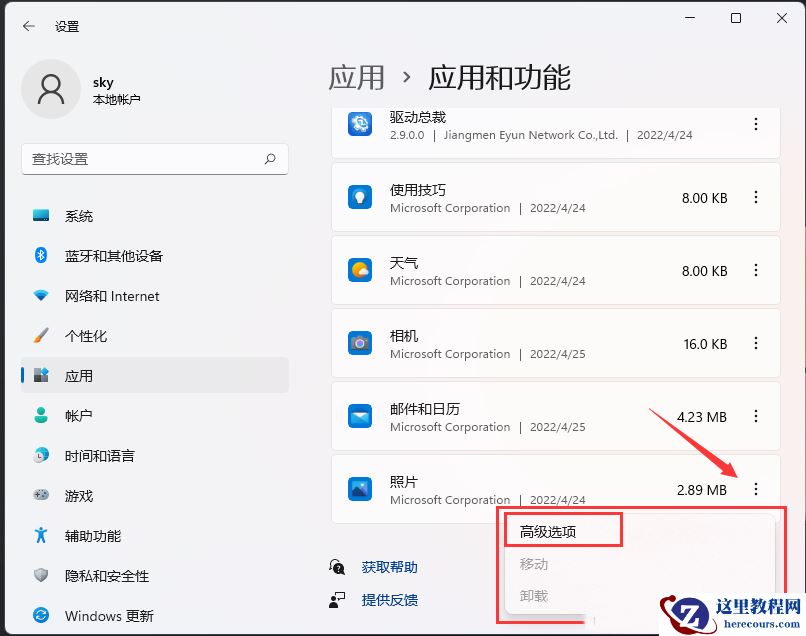Click the Windows 更新 icon in sidebar
The width and height of the screenshot is (806, 636).
pos(40,616)
